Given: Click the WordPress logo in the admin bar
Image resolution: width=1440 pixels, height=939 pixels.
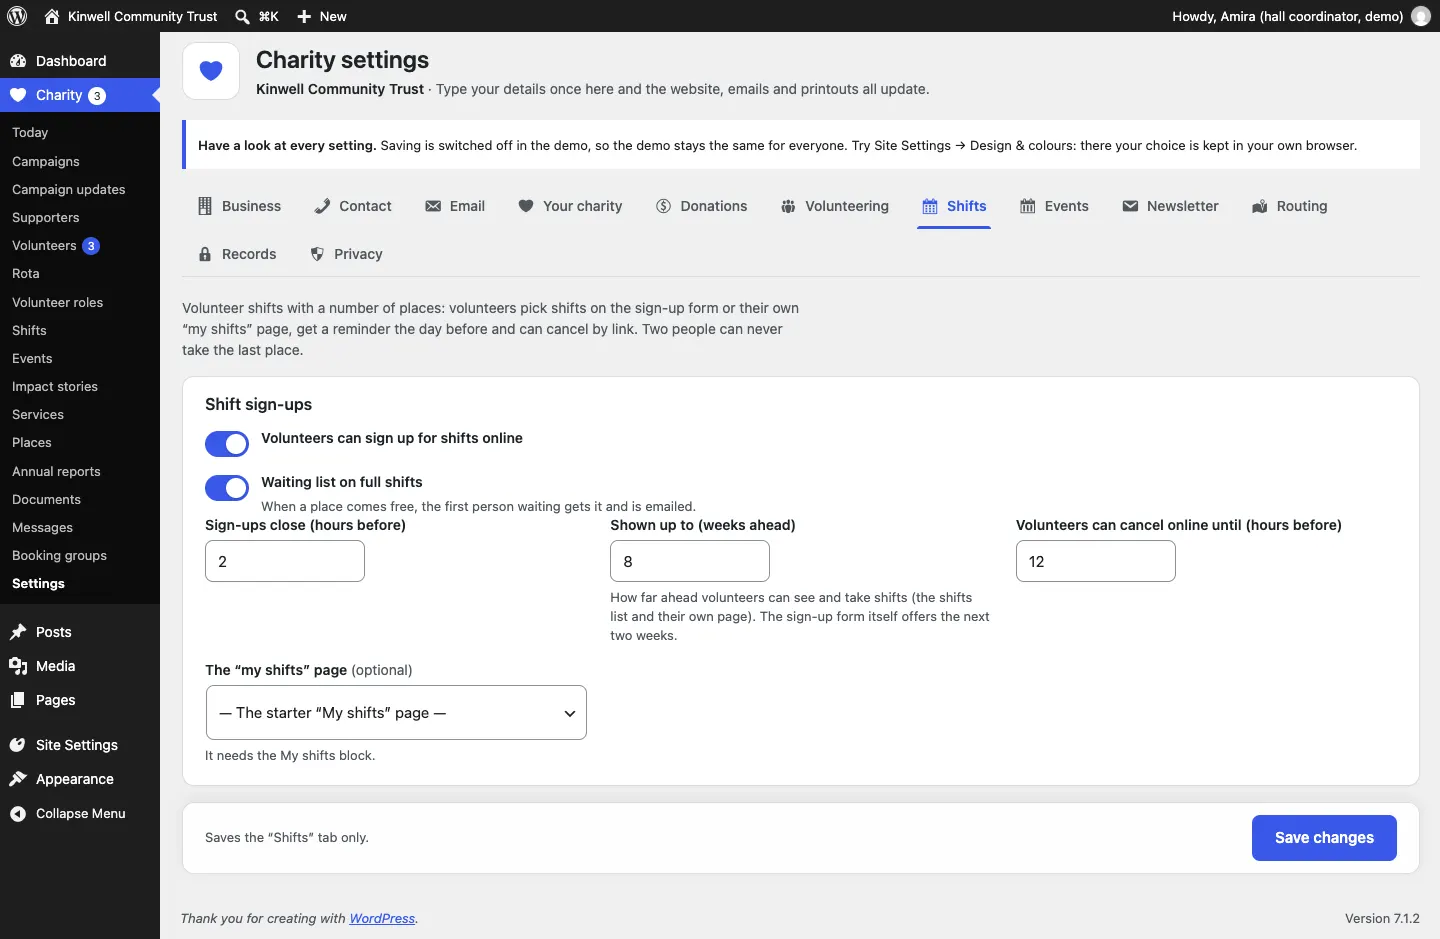Looking at the screenshot, I should pyautogui.click(x=17, y=16).
